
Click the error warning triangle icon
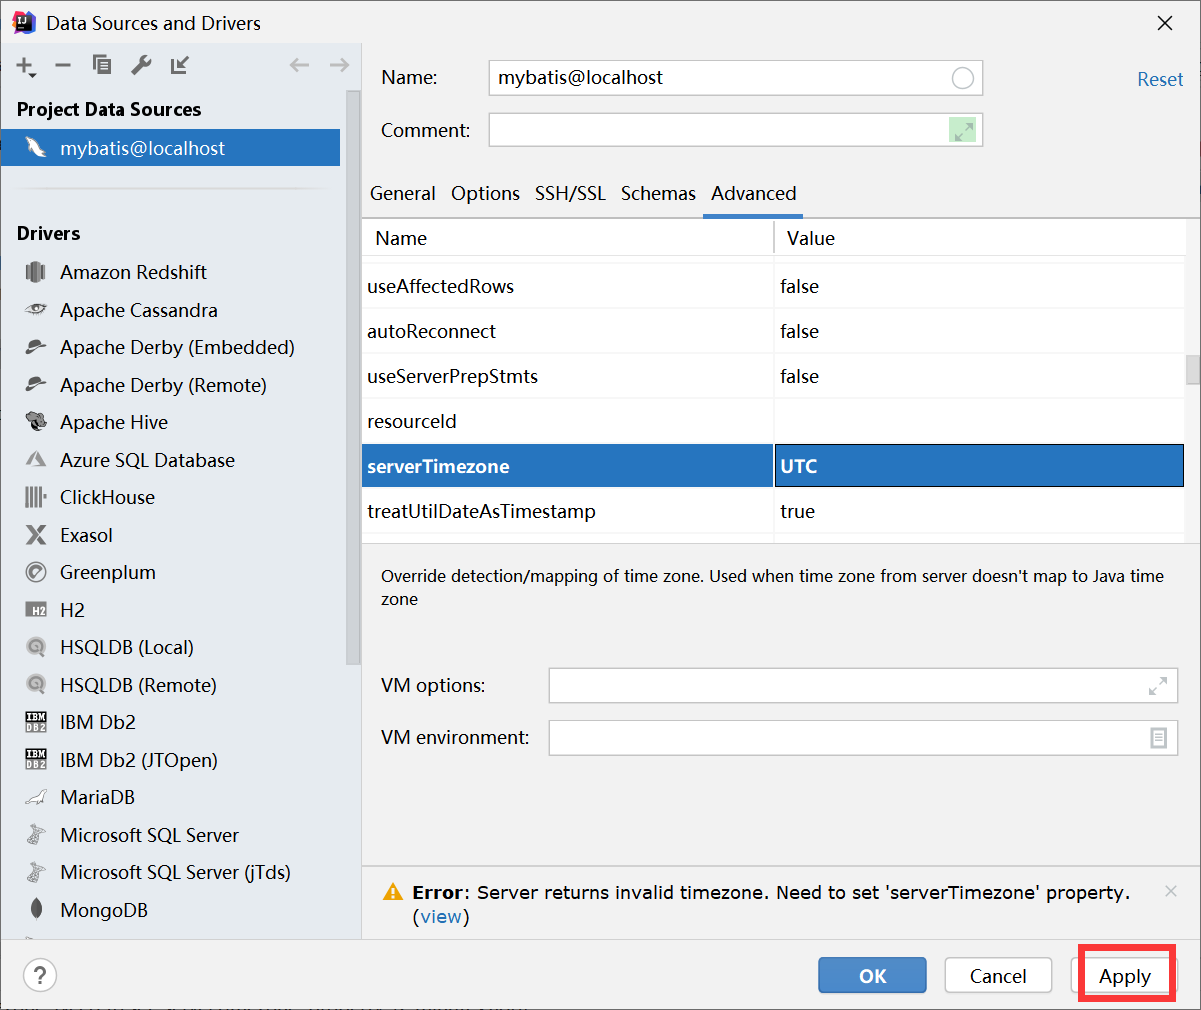tap(393, 892)
